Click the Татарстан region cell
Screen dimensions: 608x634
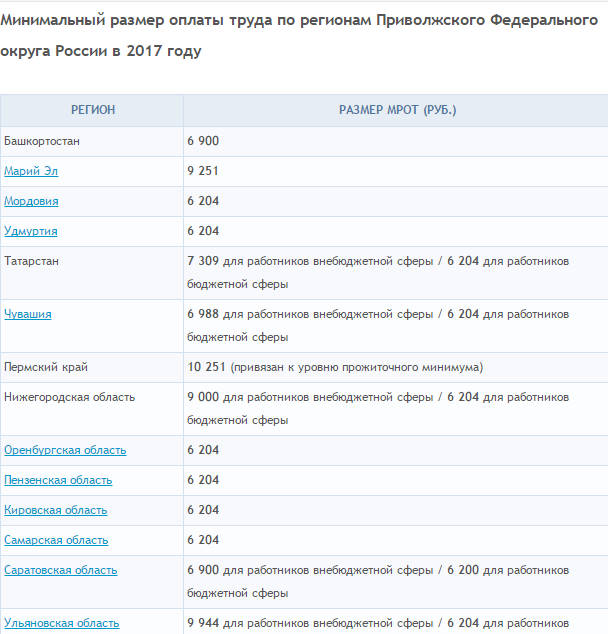click(92, 273)
